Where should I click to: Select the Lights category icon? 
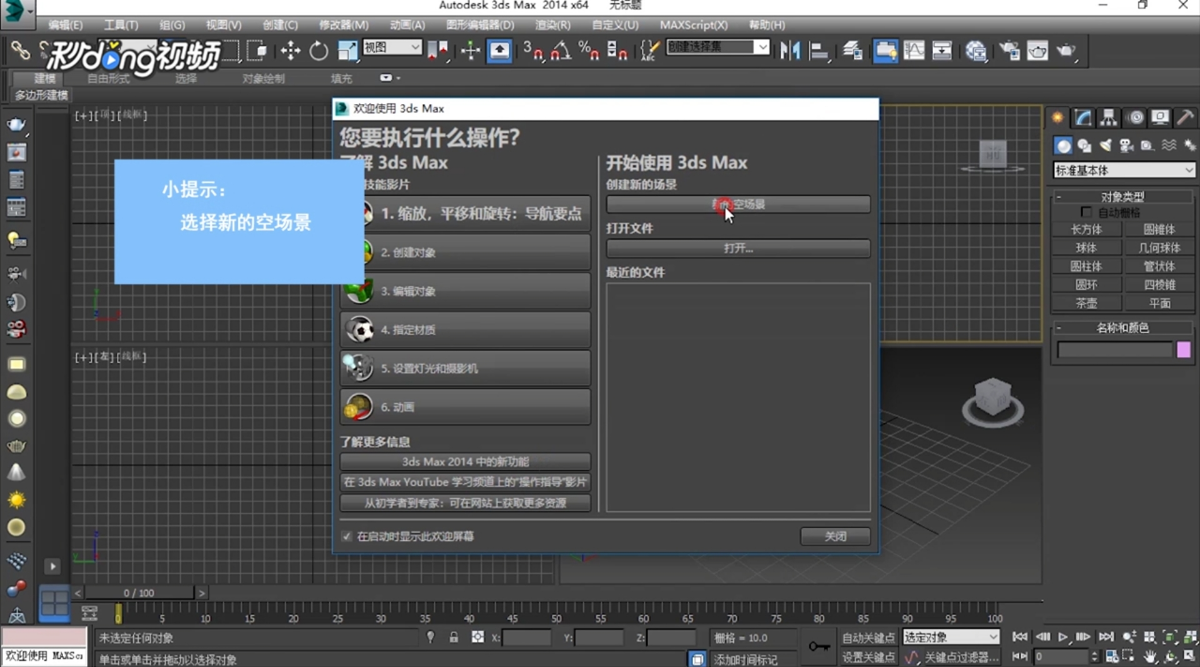[x=1105, y=145]
